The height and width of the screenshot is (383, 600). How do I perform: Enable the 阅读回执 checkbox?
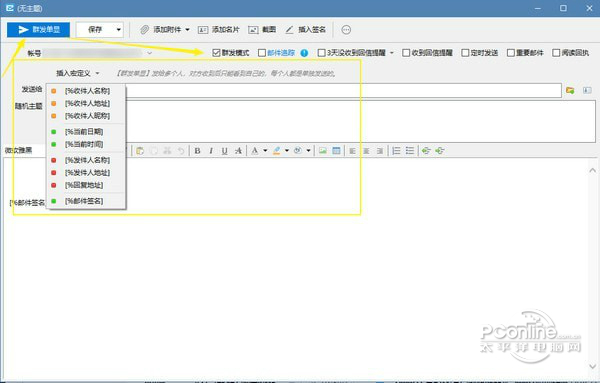tap(556, 53)
